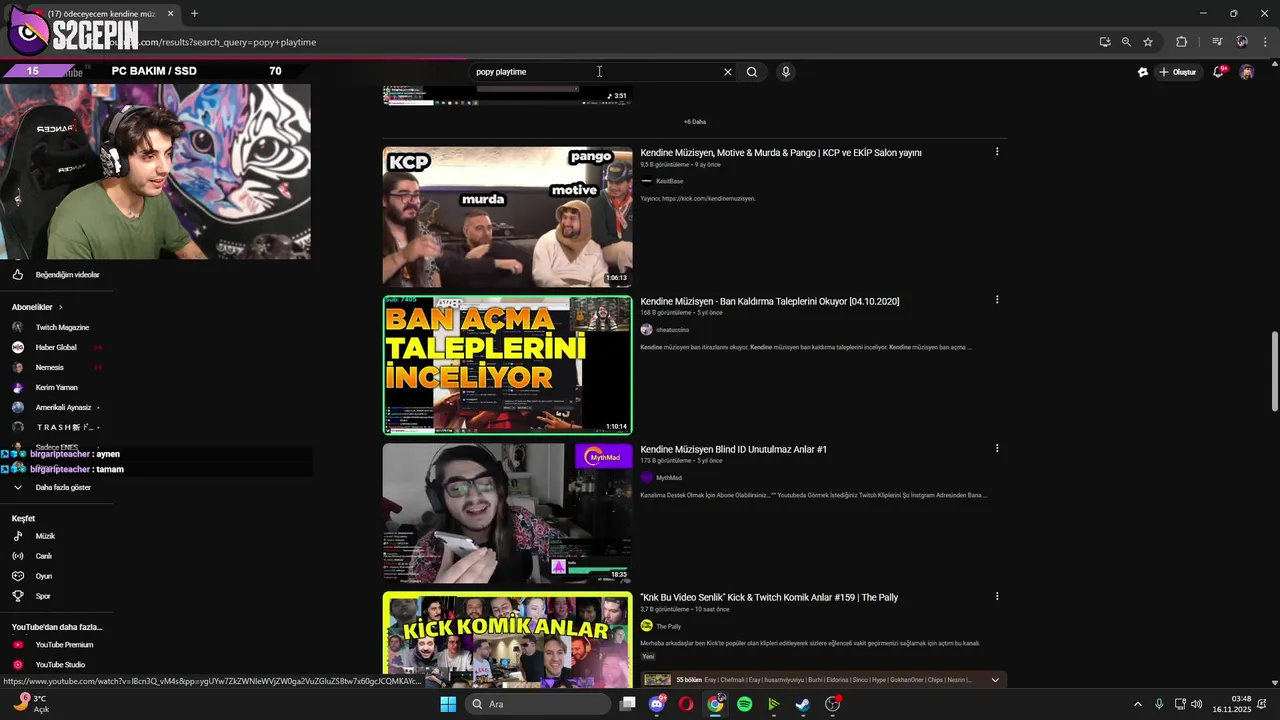
Task: Expand '+6 Daha' results
Action: point(695,122)
